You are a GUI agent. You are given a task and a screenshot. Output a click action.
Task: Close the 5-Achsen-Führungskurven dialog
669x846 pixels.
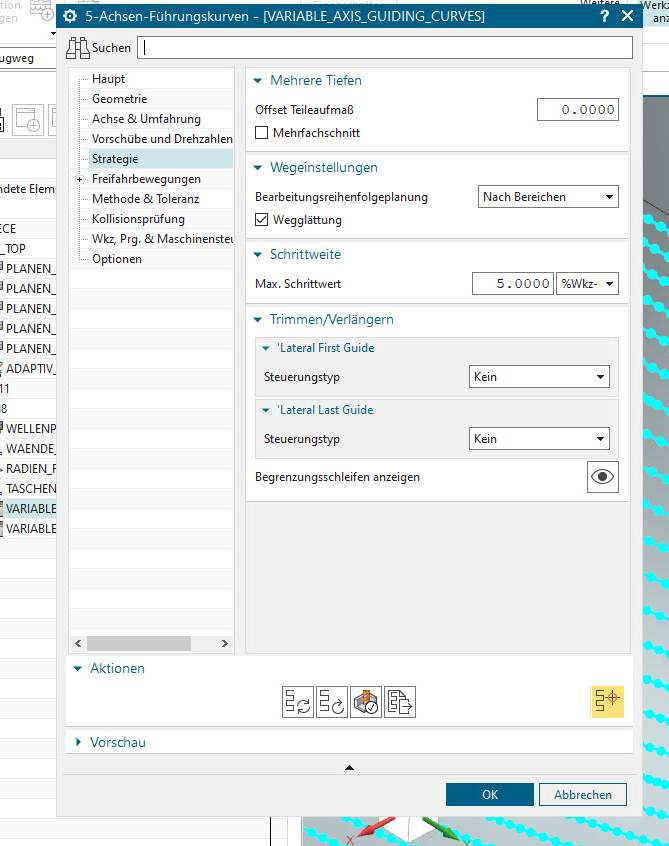(x=627, y=16)
